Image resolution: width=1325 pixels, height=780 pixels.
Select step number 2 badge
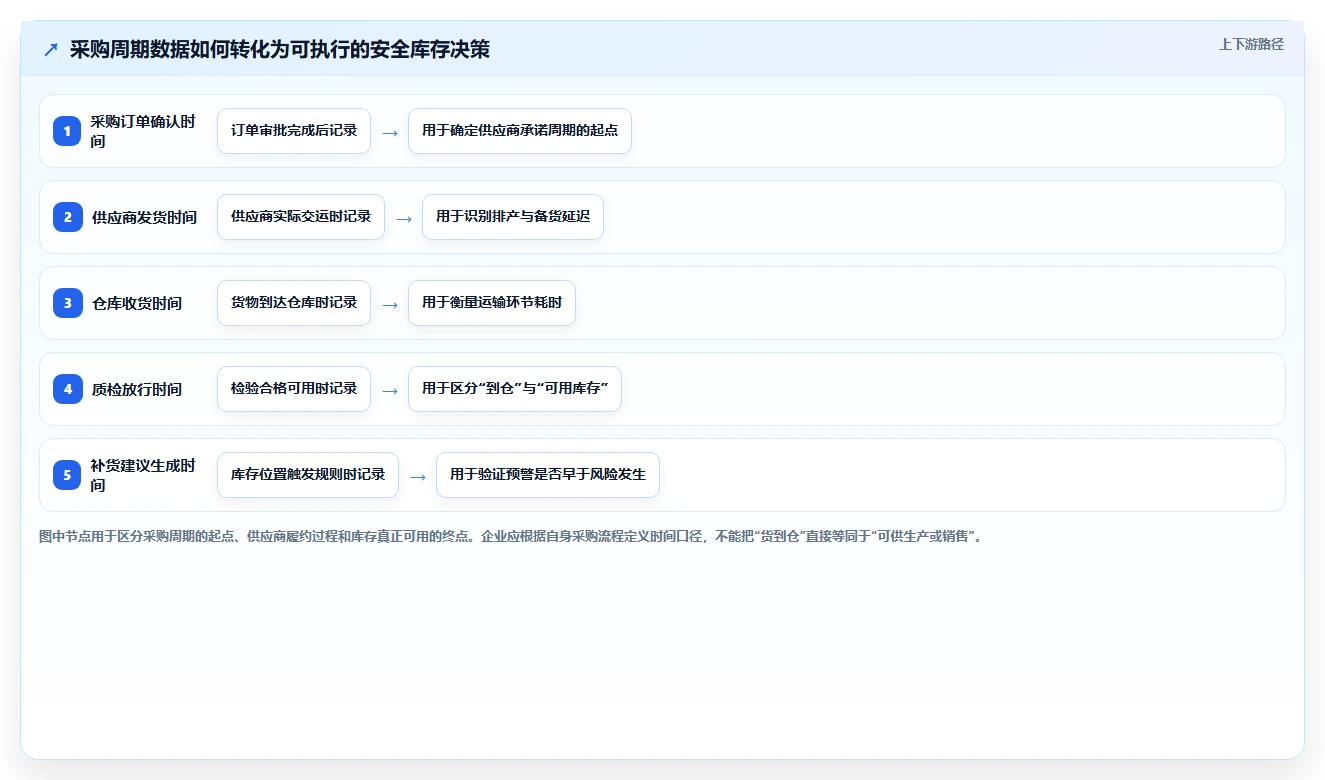67,217
